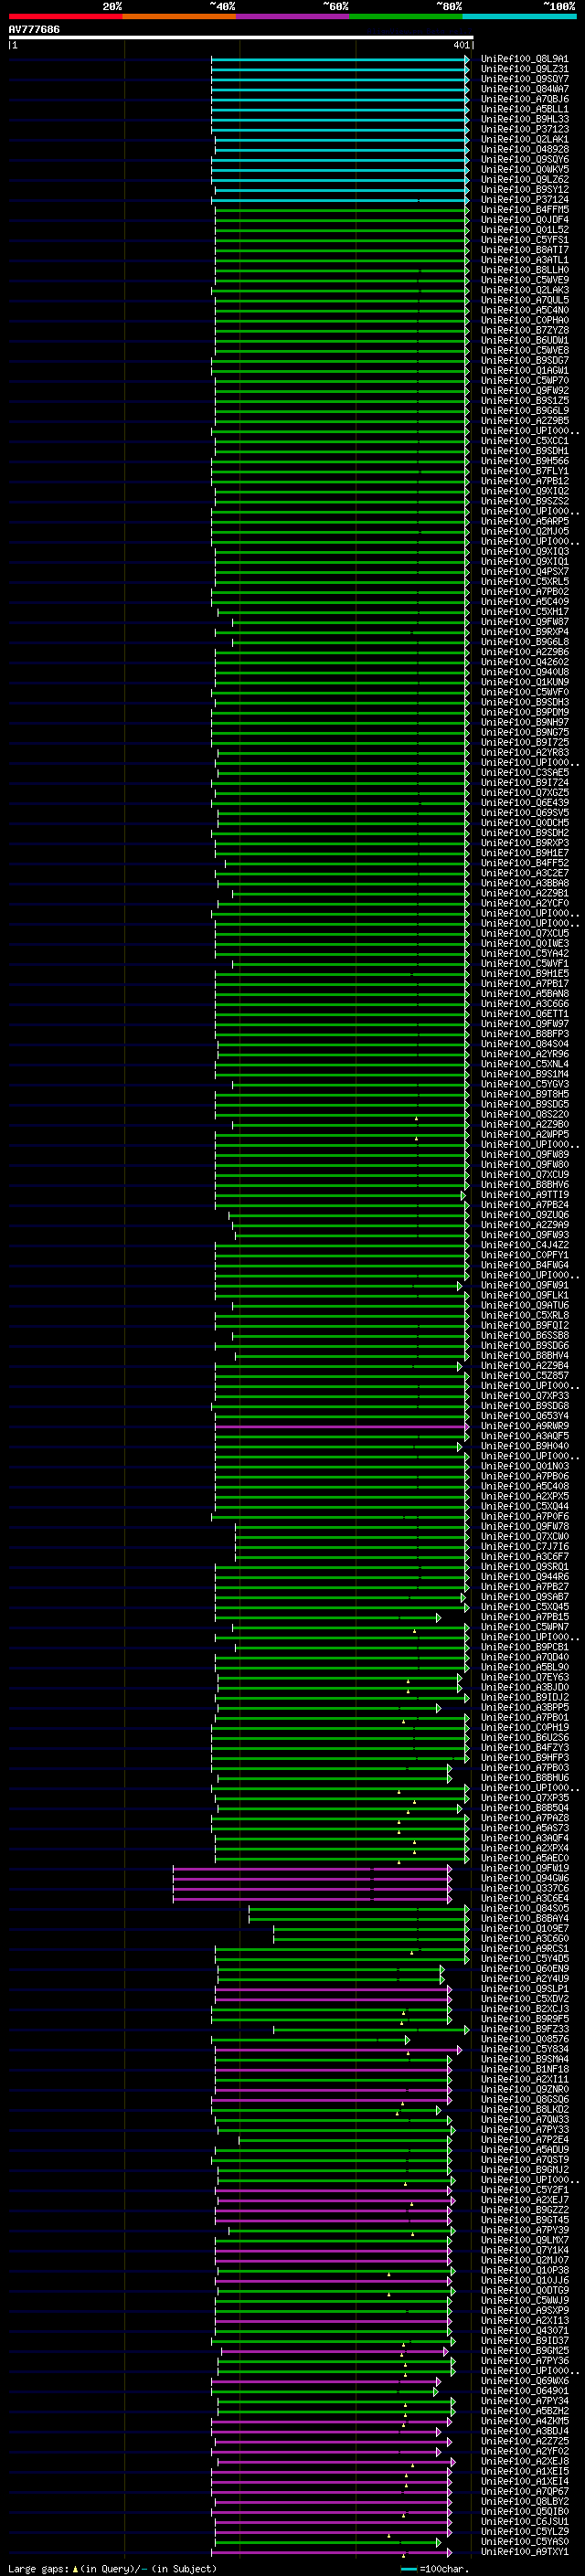The image size is (585, 2576).
Task: Click hit label UniRef100_B8ATI7
Action: [525, 249]
